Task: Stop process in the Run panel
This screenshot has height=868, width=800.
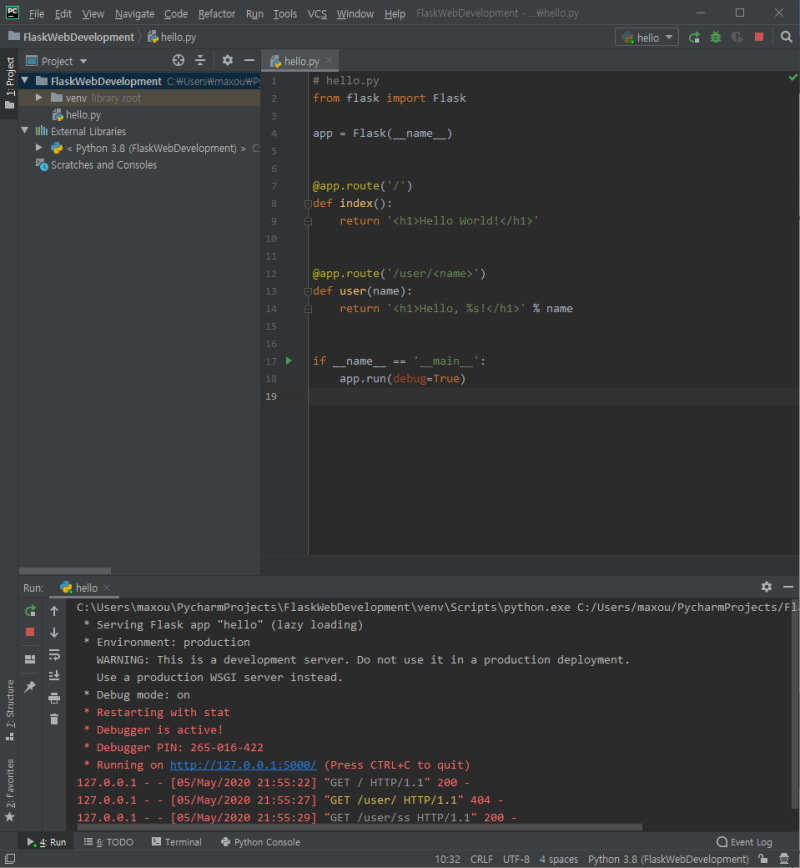Action: coord(30,632)
